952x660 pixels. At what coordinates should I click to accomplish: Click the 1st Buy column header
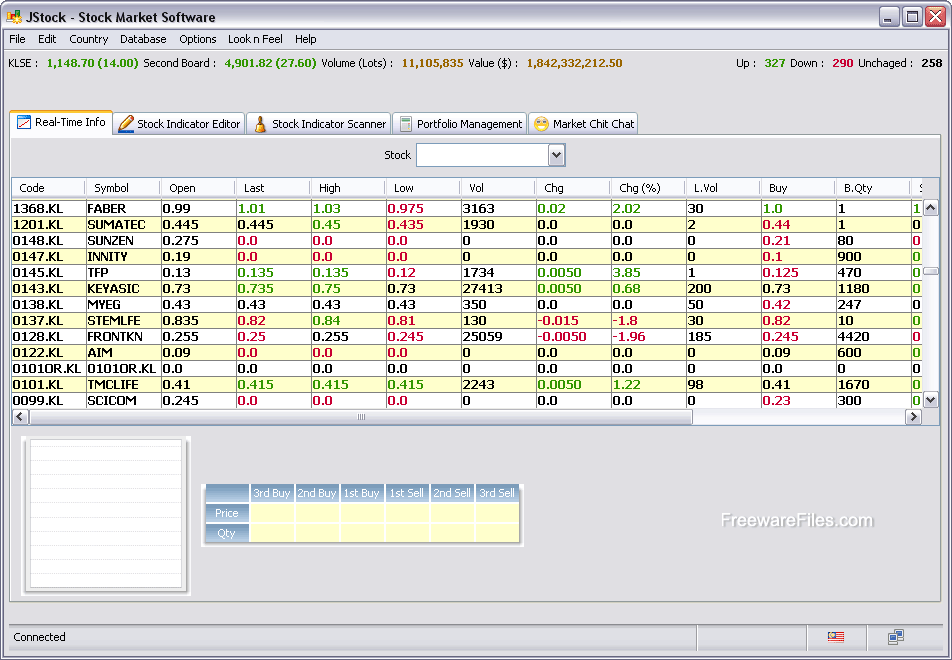(x=362, y=493)
